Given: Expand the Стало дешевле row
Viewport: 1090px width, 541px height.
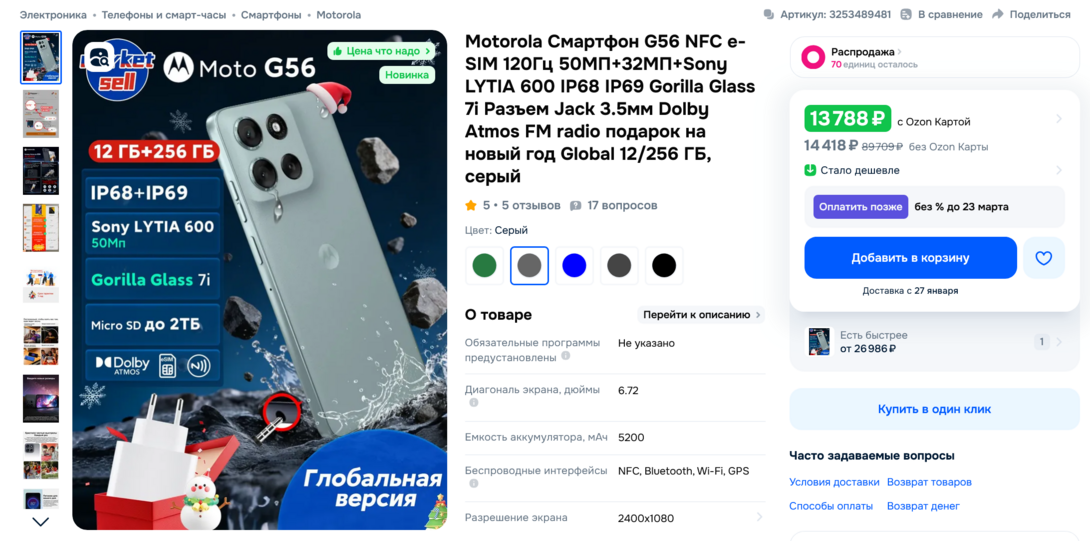Looking at the screenshot, I should pyautogui.click(x=935, y=170).
